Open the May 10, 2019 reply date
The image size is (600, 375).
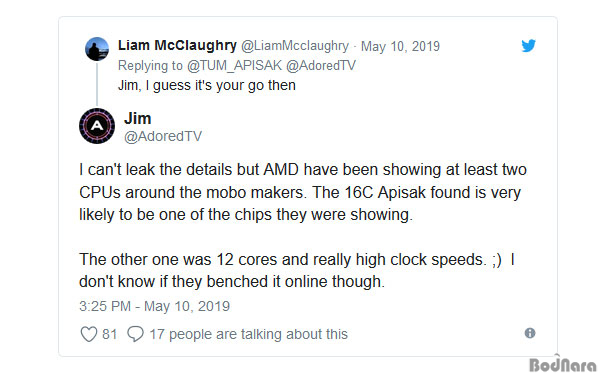400,46
